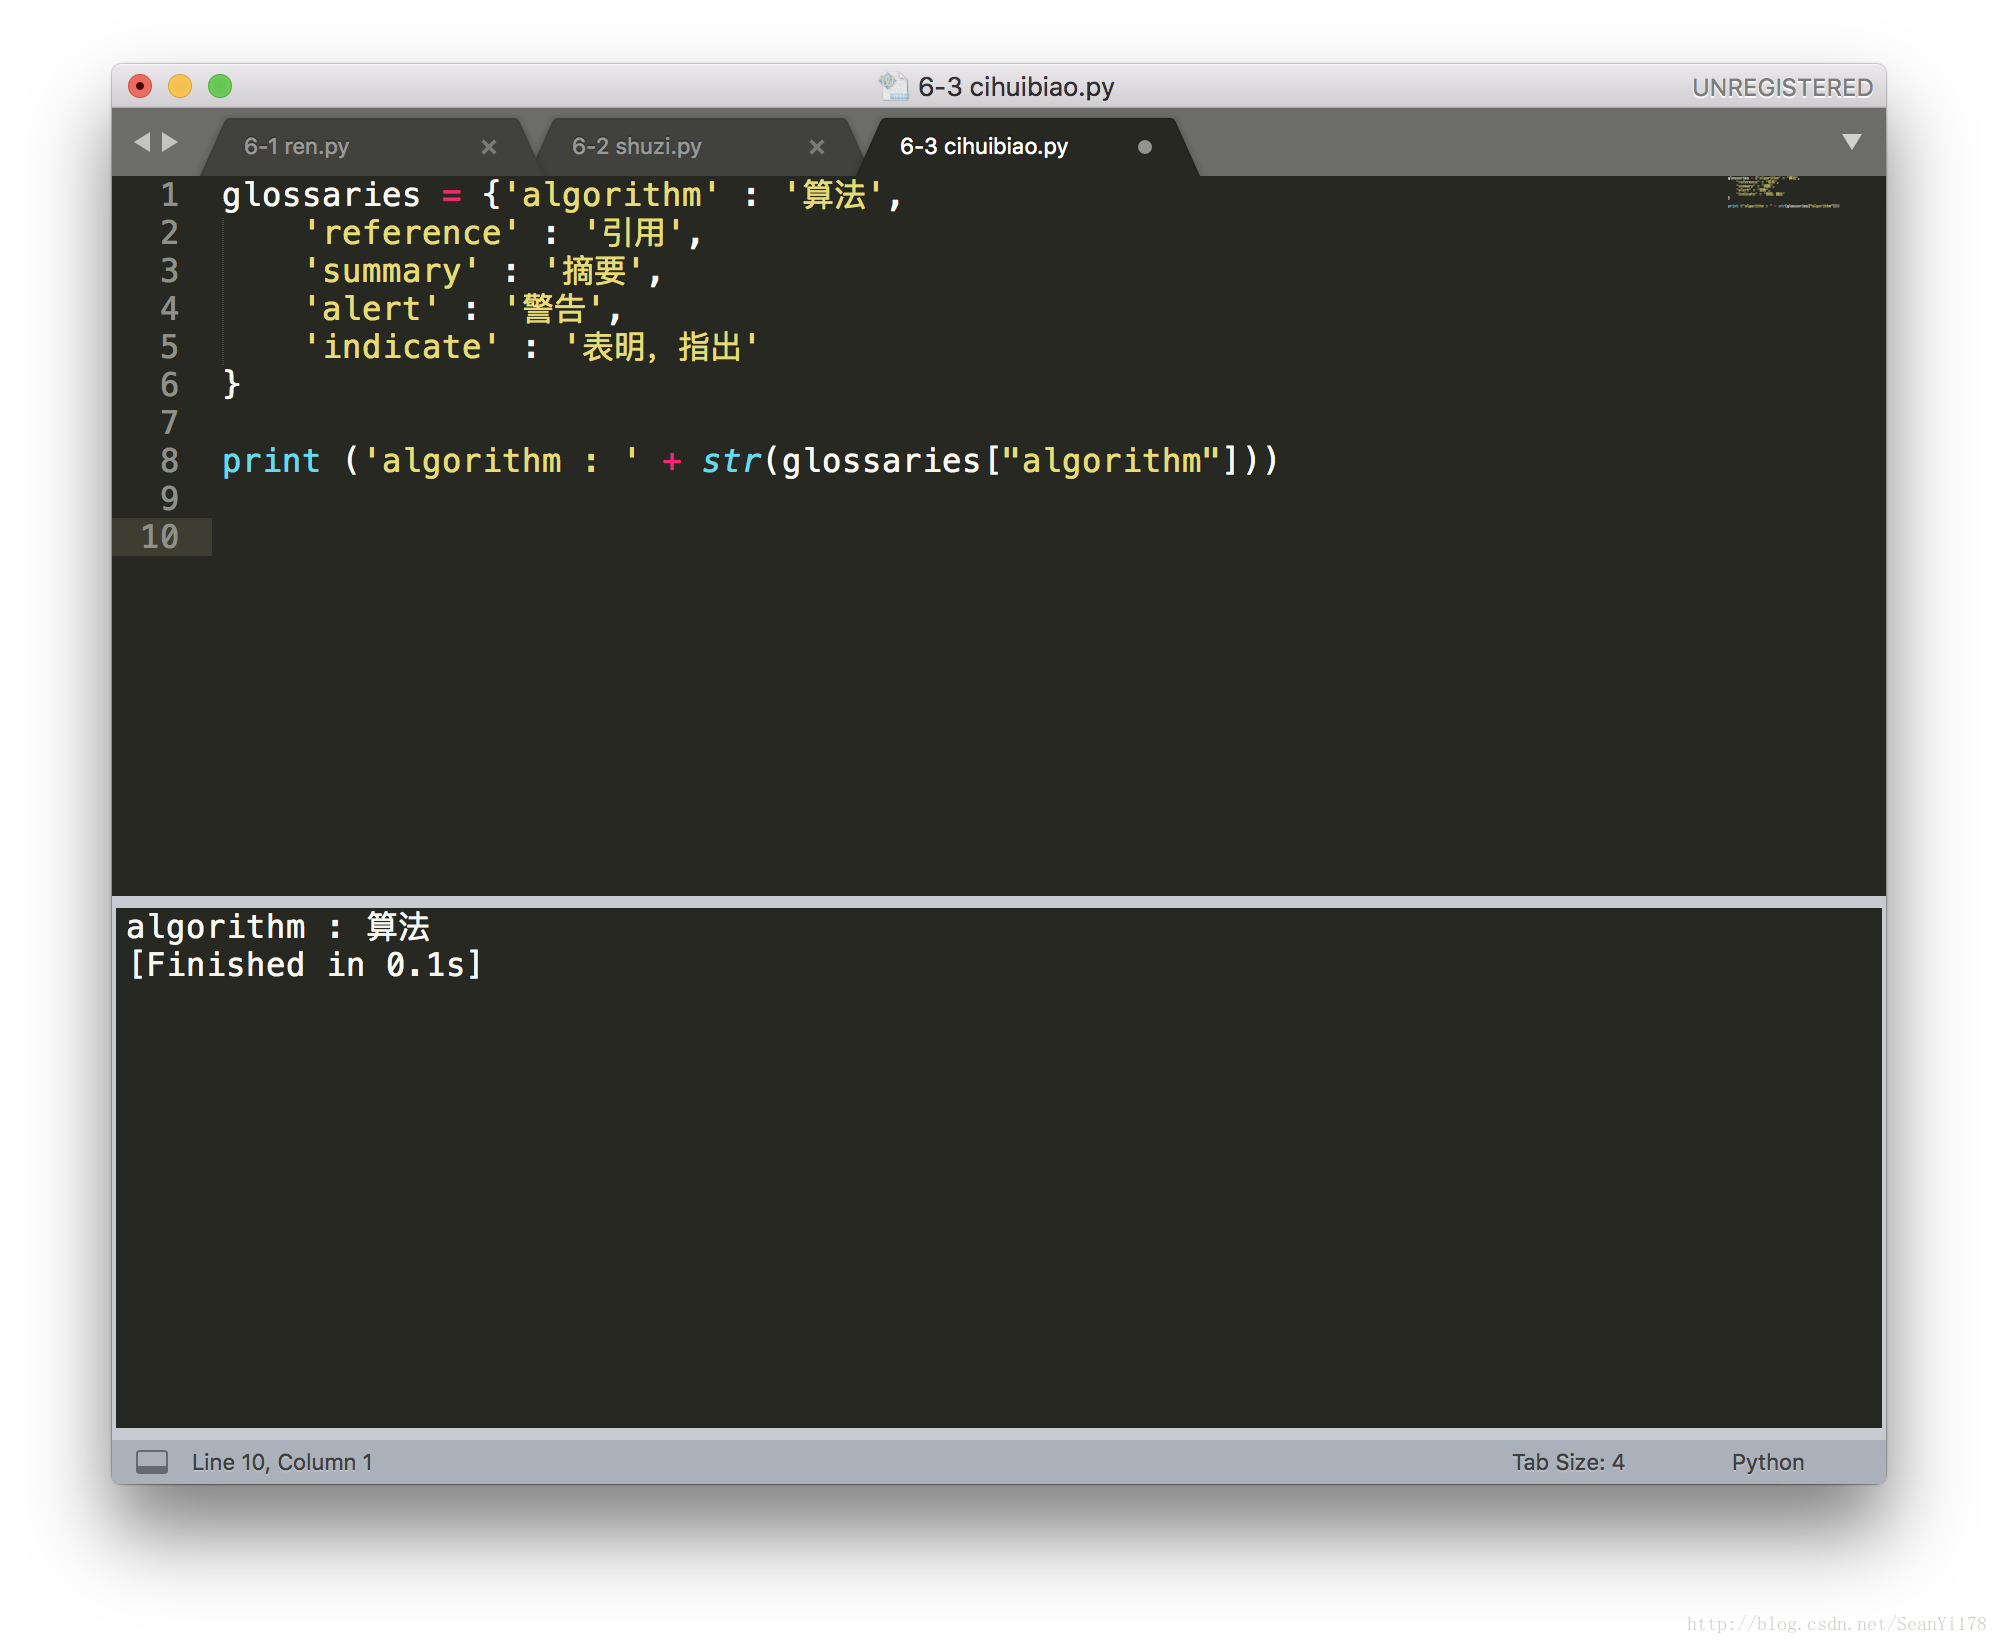
Task: Close the 6-2 shuzi.py tab
Action: click(x=816, y=147)
